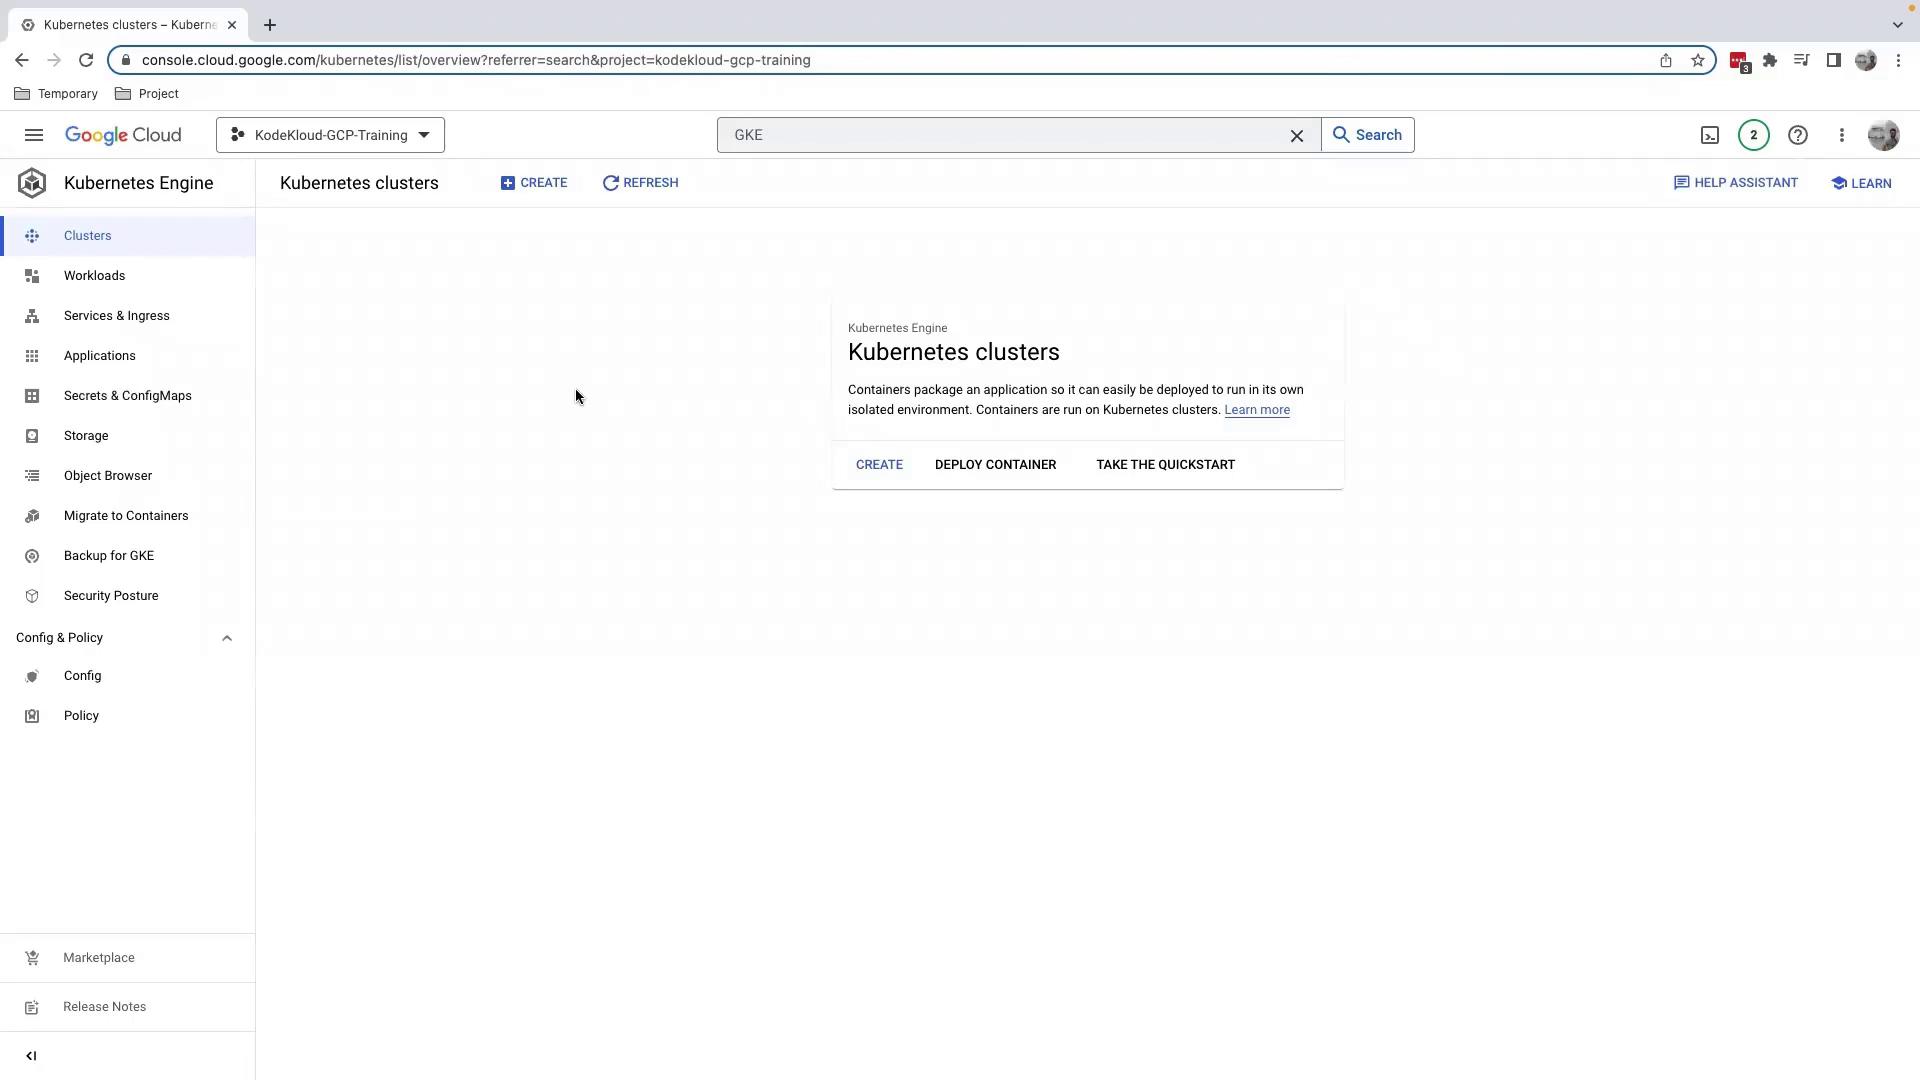Clear the GKE search text with X
This screenshot has height=1080, width=1920.
click(x=1296, y=135)
